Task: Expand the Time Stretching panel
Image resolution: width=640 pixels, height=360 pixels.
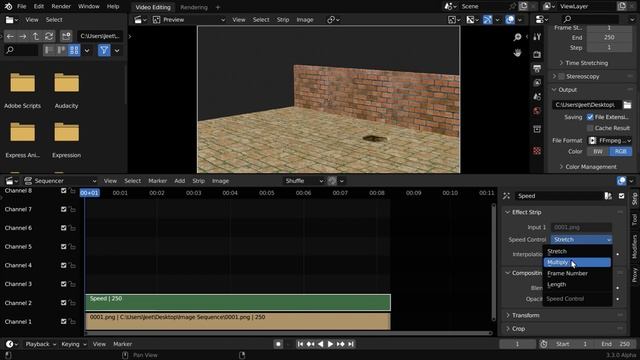Action: point(587,63)
